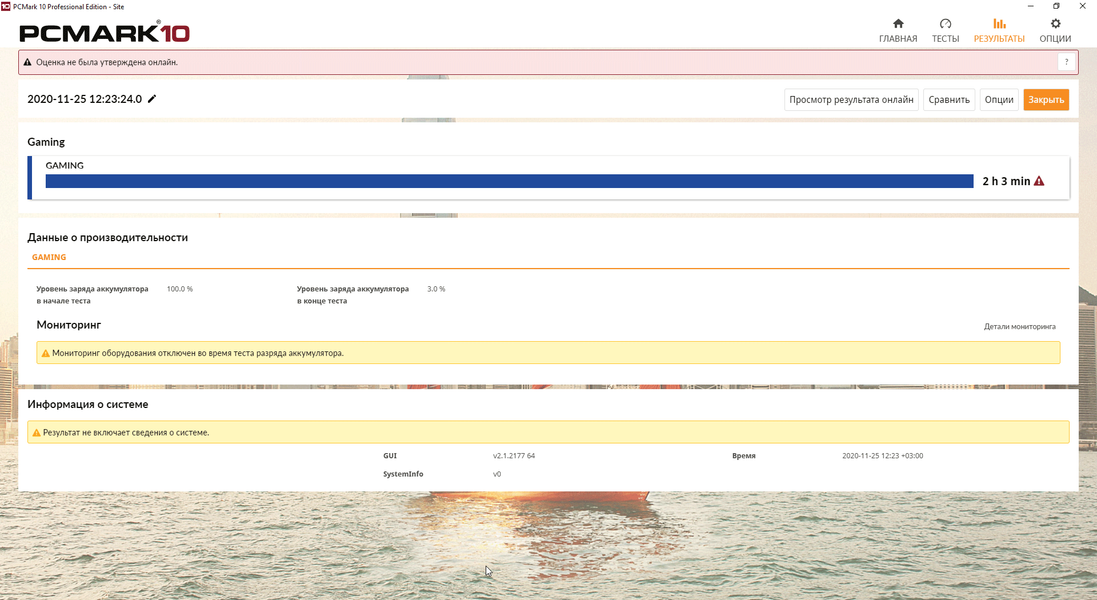Open the Детали мониторинга link

[1019, 327]
